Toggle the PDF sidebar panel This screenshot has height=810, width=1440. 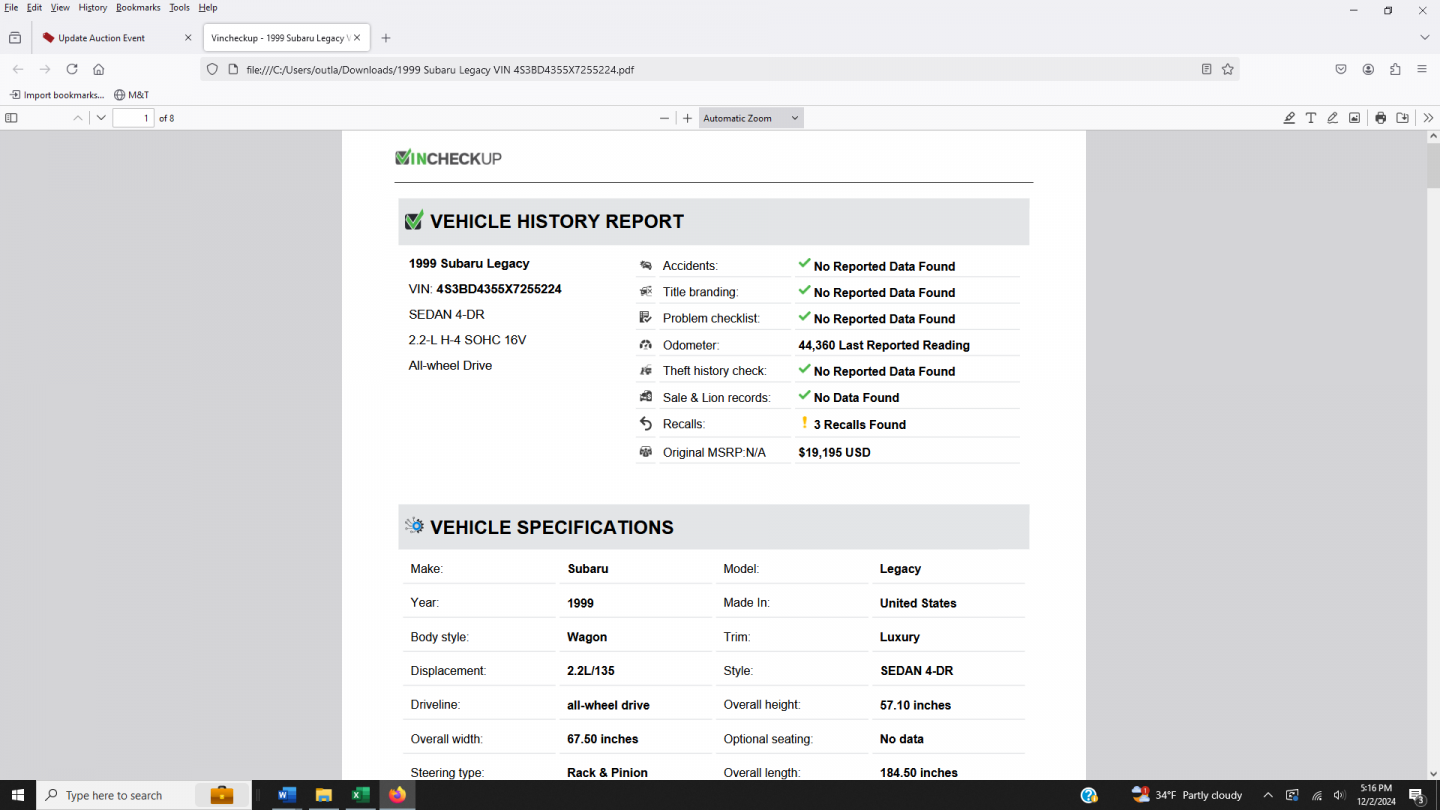12,118
